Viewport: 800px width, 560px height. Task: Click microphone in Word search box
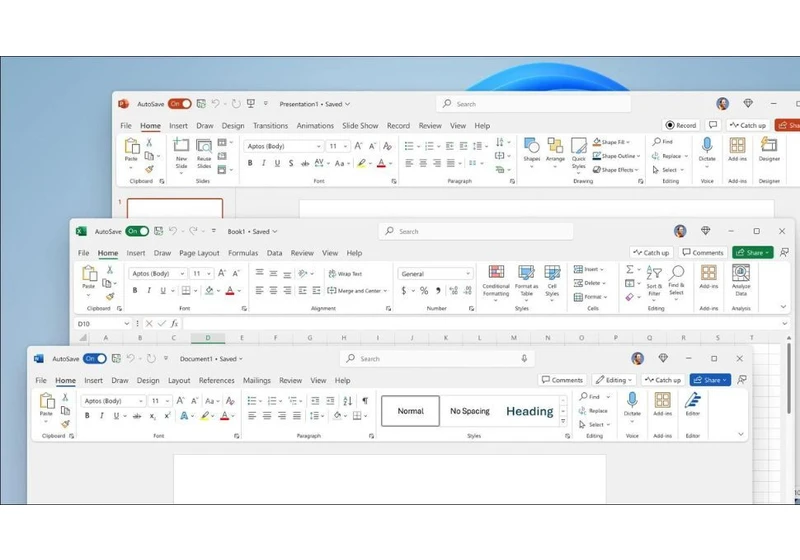coord(524,359)
